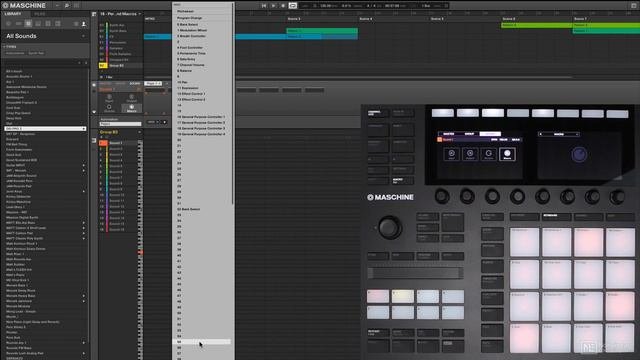640x360 pixels.
Task: Tap the controller touch strip
Action: click(x=415, y=273)
